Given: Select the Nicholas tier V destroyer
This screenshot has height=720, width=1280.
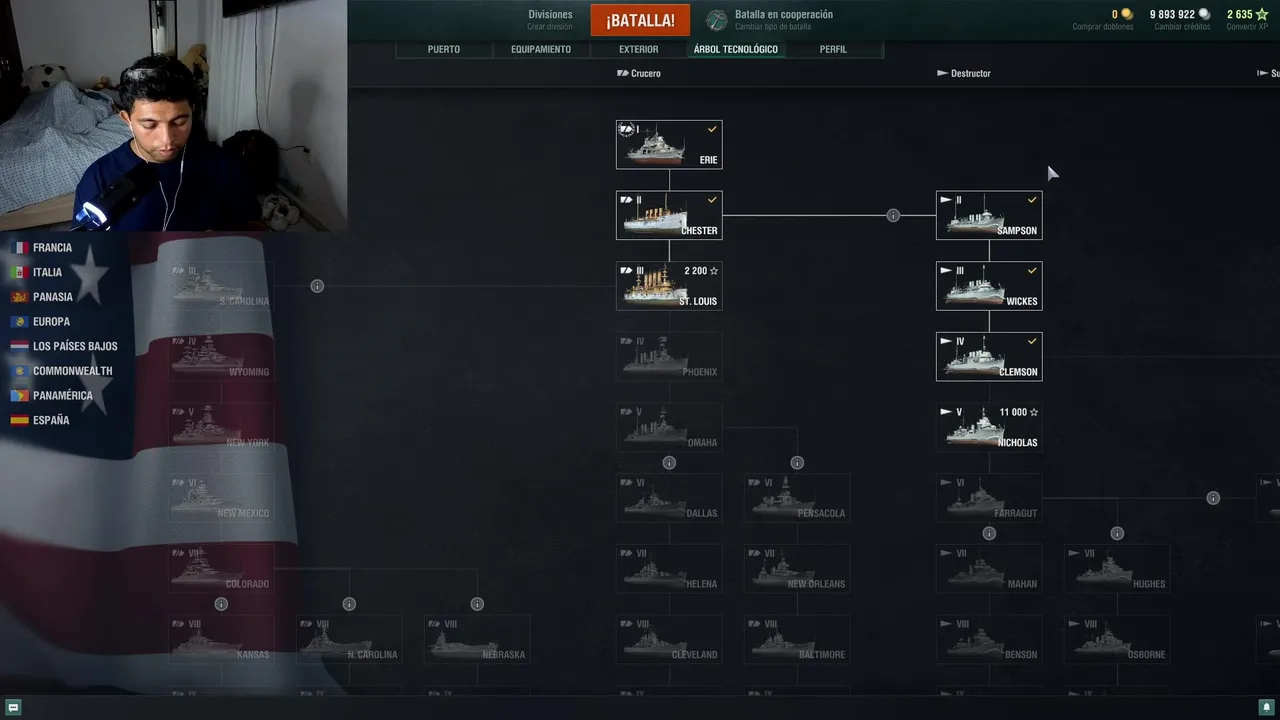Looking at the screenshot, I should pos(989,427).
